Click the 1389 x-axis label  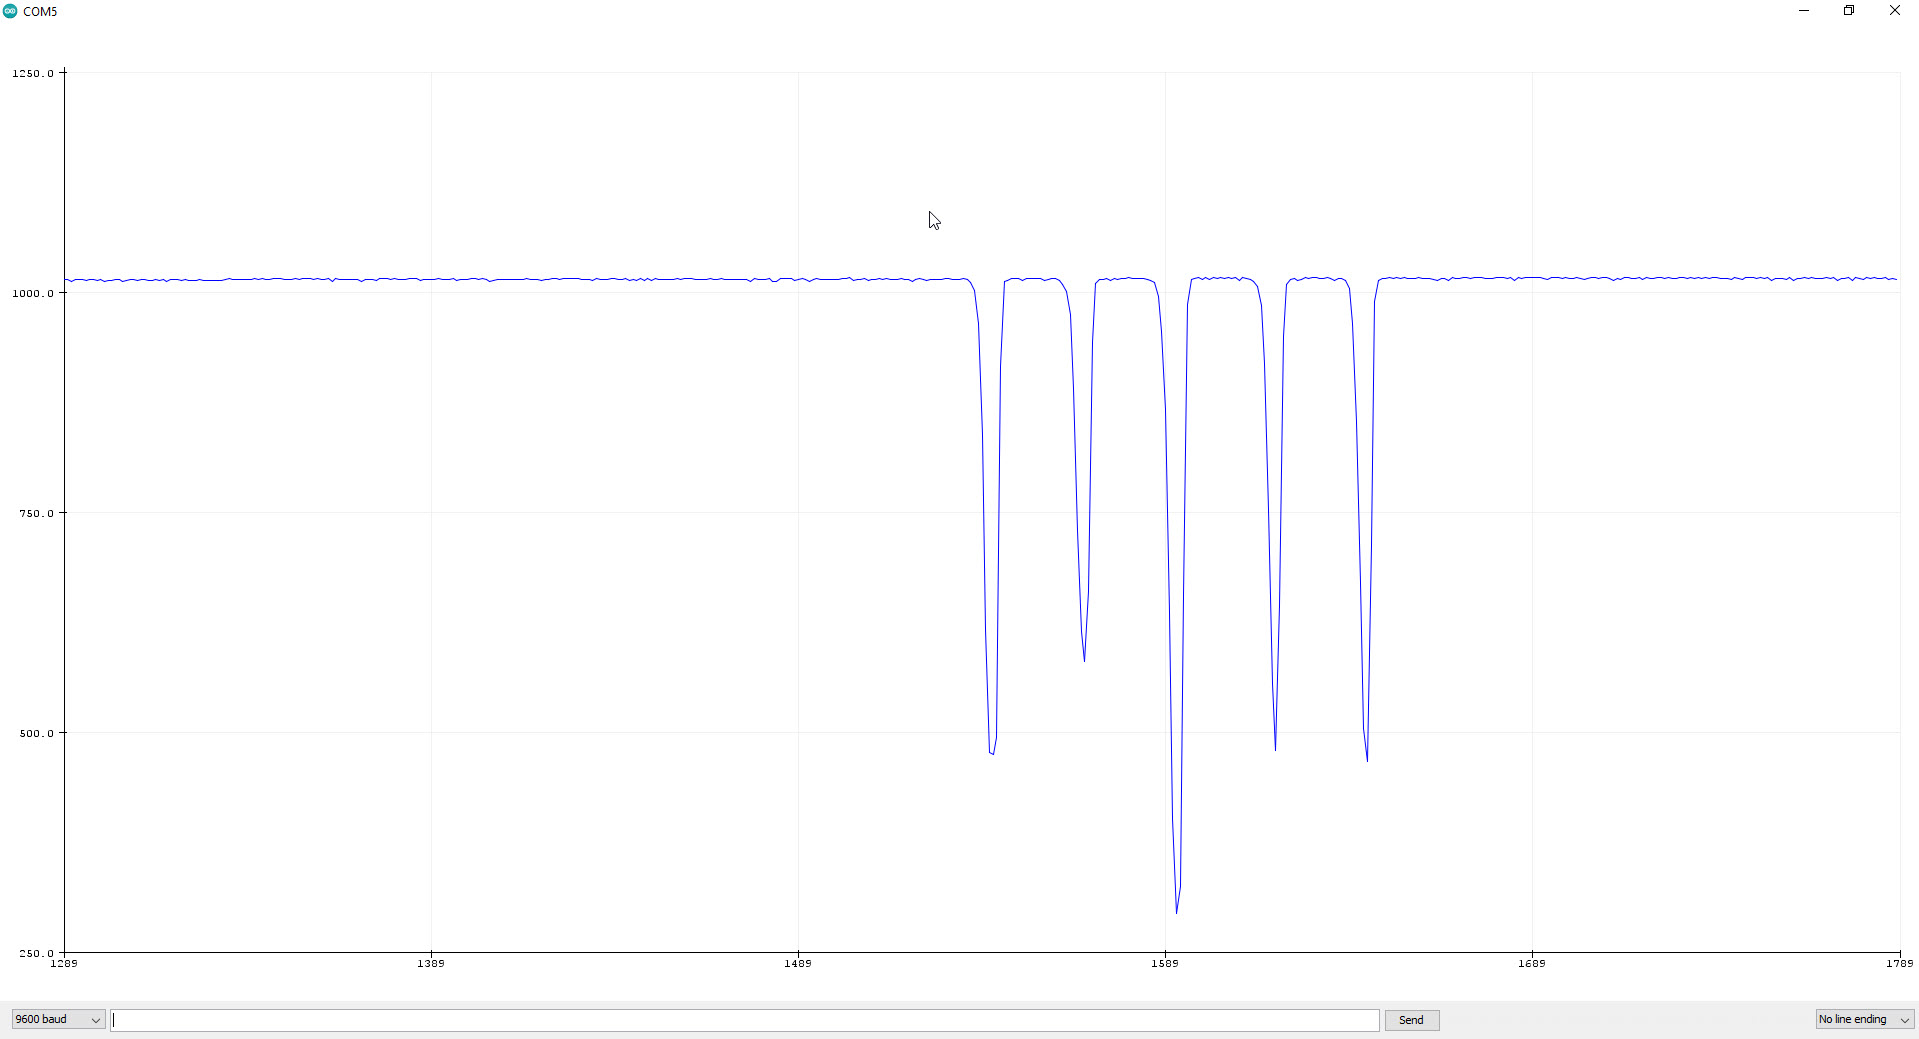point(431,963)
